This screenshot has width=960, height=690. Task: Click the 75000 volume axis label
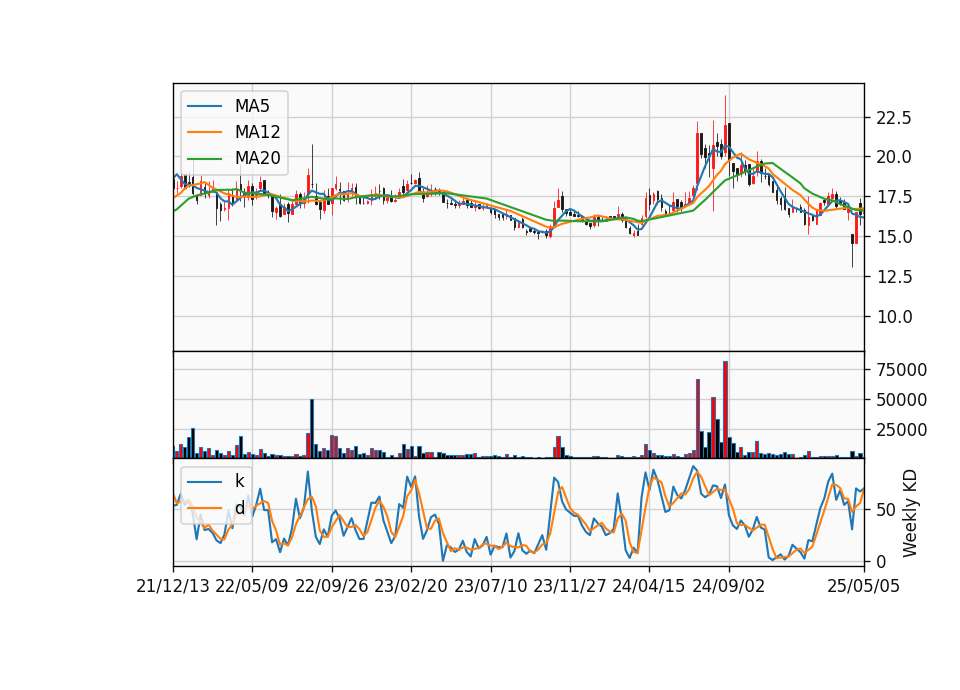901,370
